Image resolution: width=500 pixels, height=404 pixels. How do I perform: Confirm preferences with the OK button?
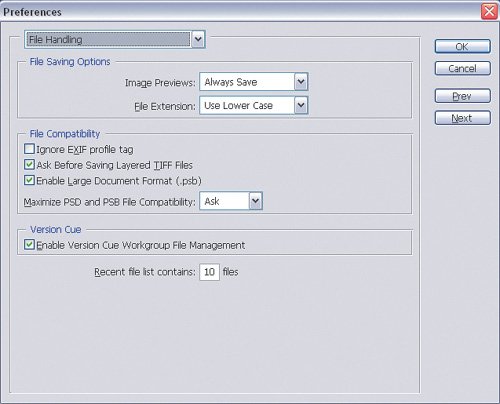(x=462, y=46)
